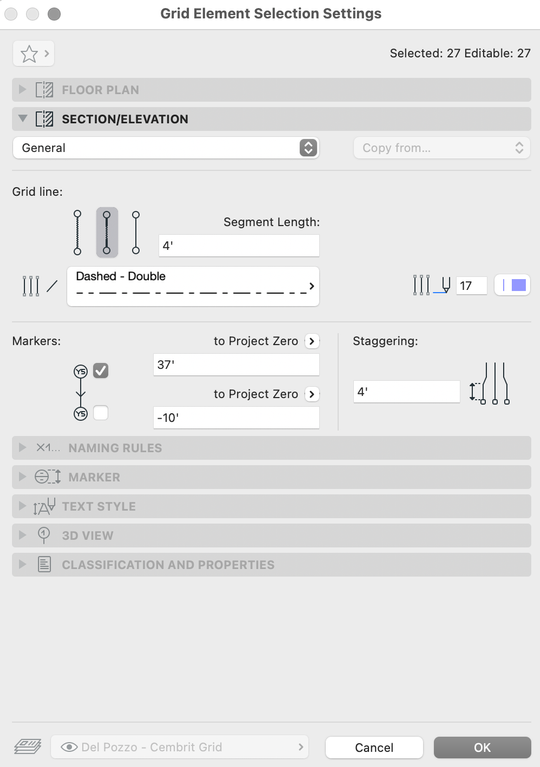This screenshot has width=540, height=767.
Task: Expand the Text Style panel
Action: 271,506
